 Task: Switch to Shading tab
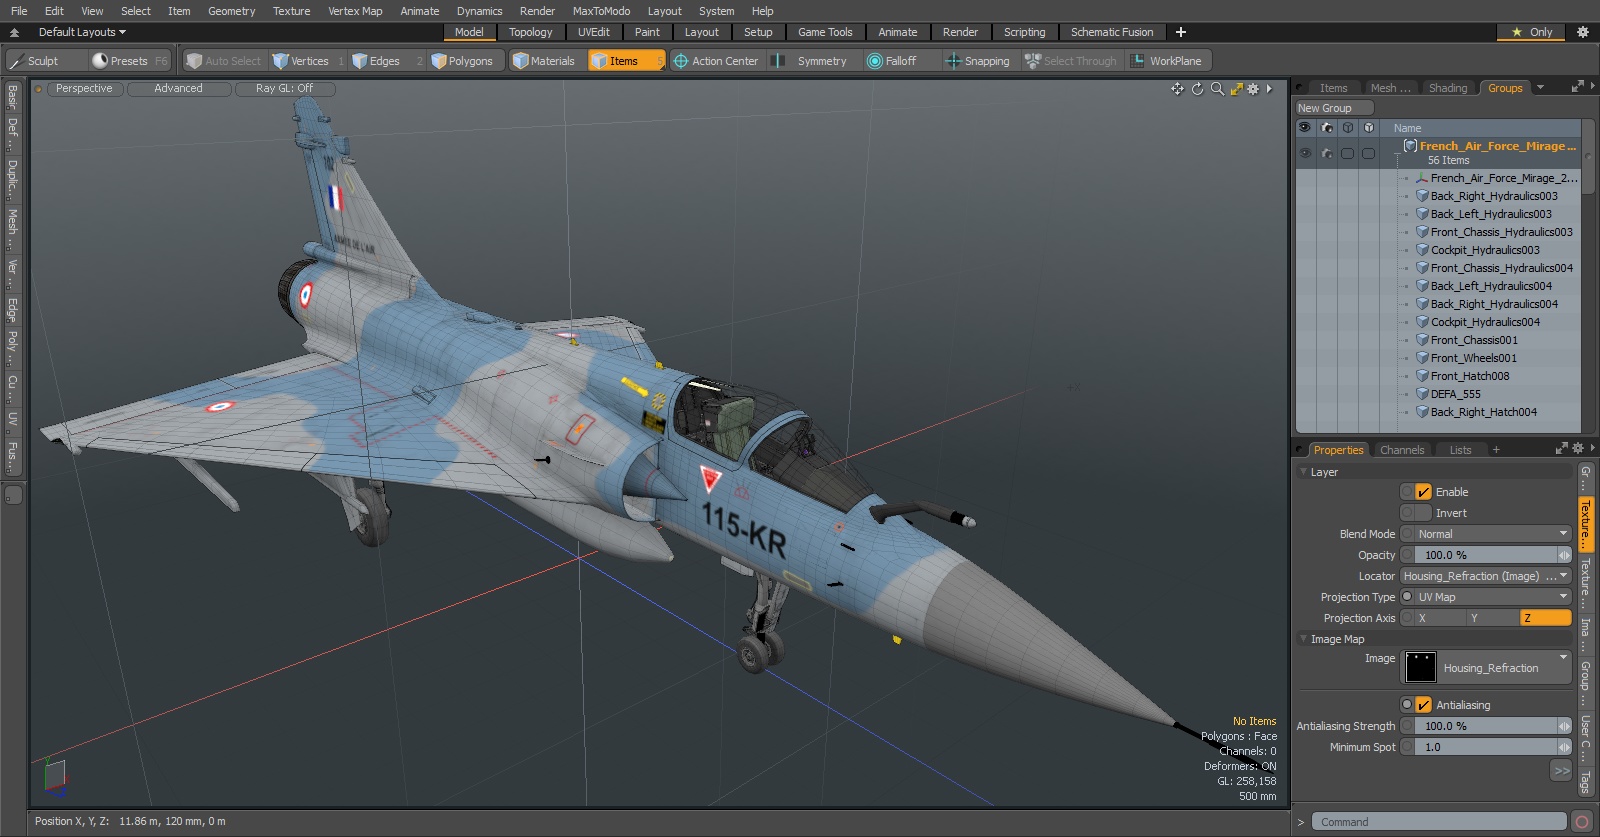pyautogui.click(x=1448, y=88)
